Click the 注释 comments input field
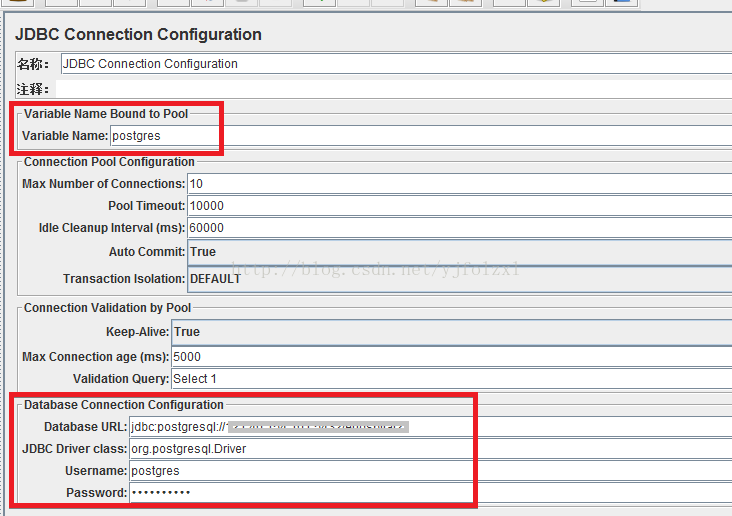Image resolution: width=732 pixels, height=516 pixels. pyautogui.click(x=394, y=89)
